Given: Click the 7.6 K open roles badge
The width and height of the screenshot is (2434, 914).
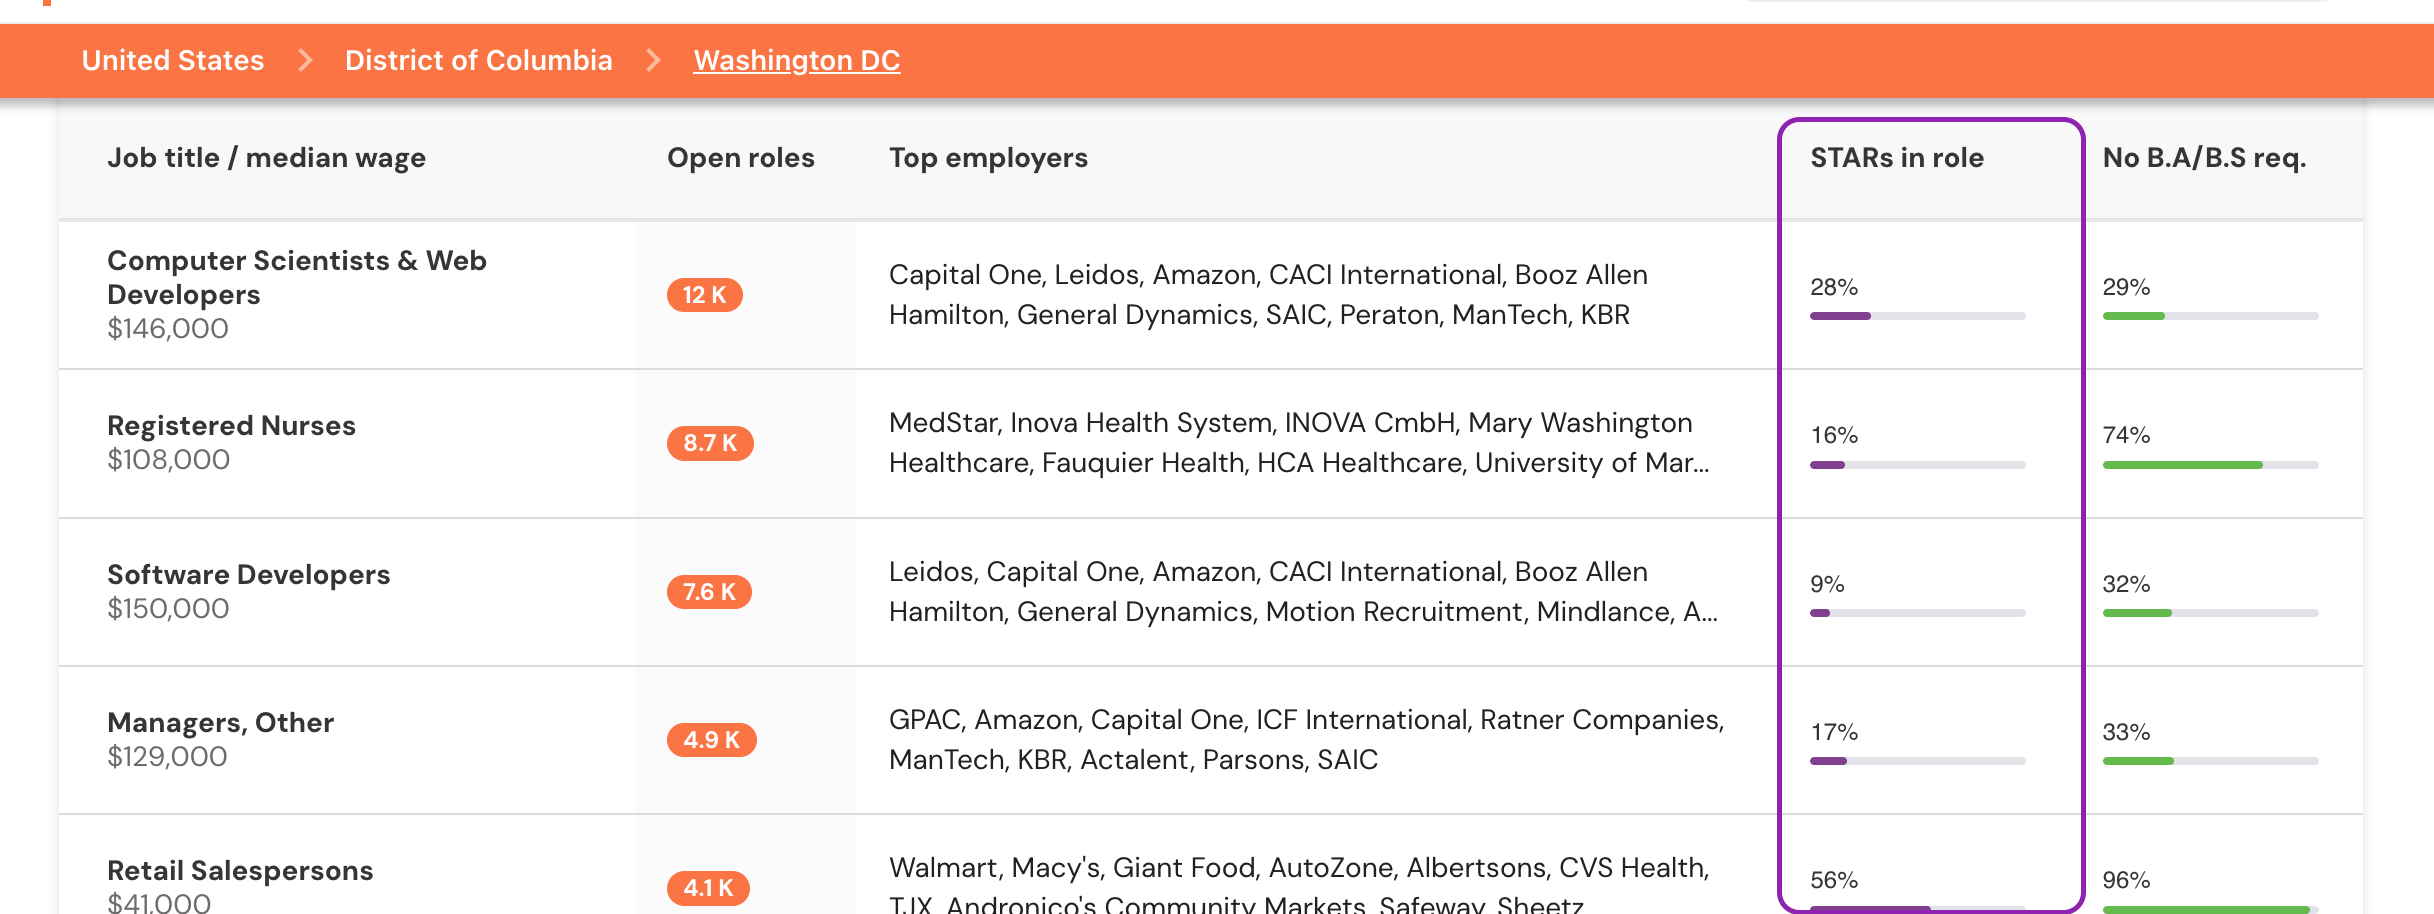Looking at the screenshot, I should click(709, 592).
